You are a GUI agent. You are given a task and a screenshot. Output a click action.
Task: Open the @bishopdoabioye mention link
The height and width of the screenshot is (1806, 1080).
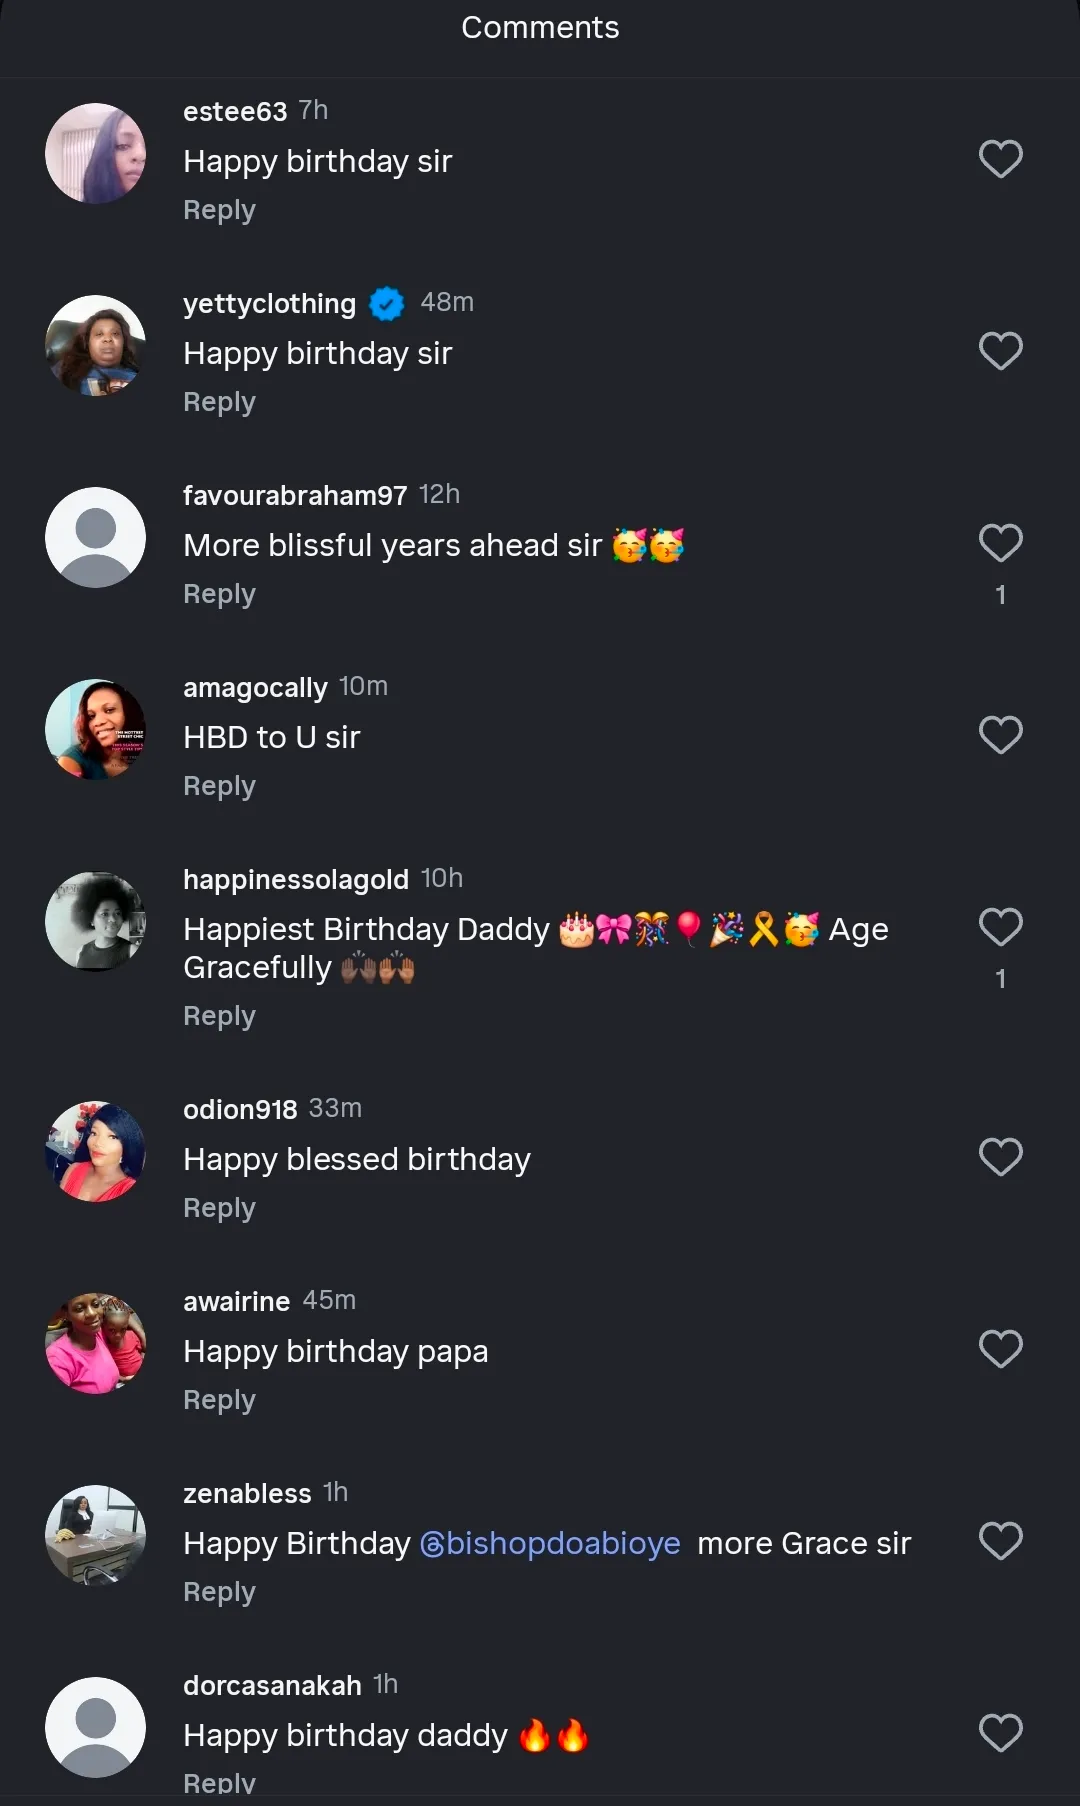(550, 1543)
